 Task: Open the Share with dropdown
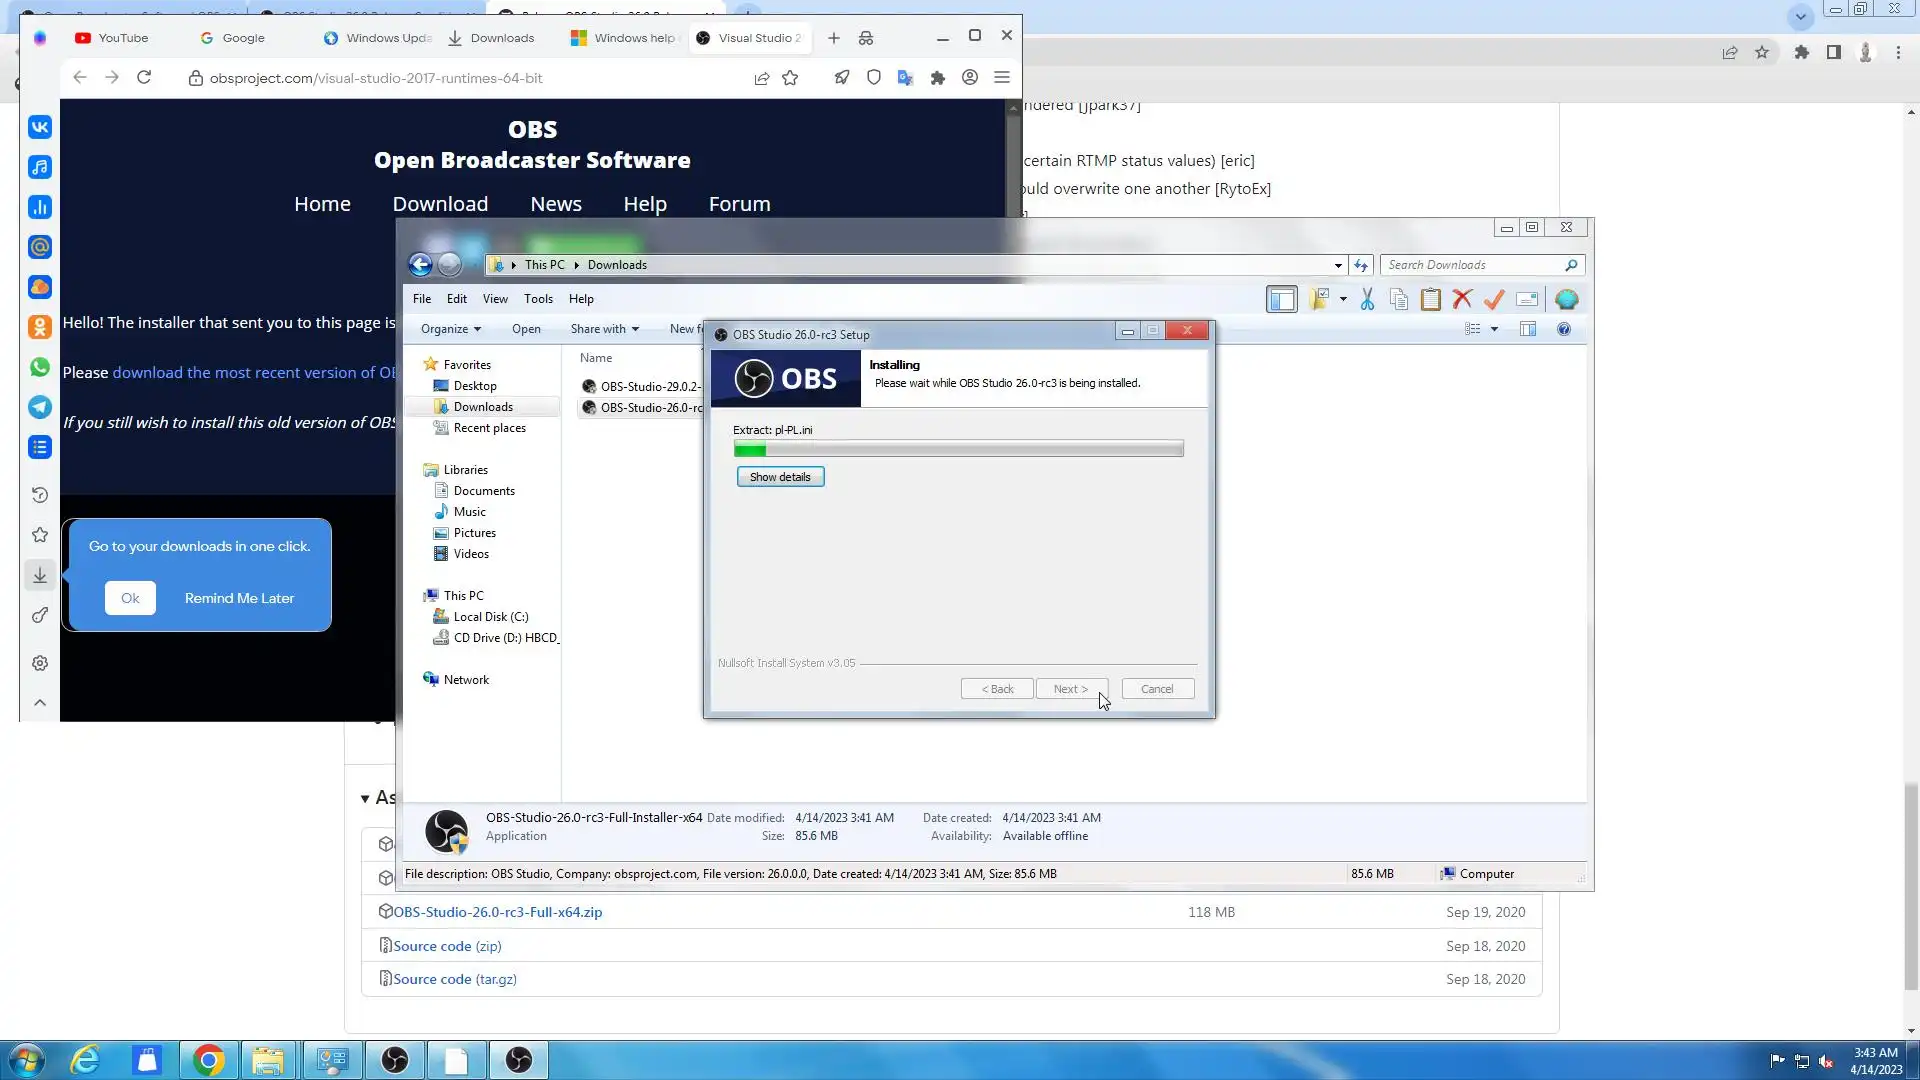point(604,329)
